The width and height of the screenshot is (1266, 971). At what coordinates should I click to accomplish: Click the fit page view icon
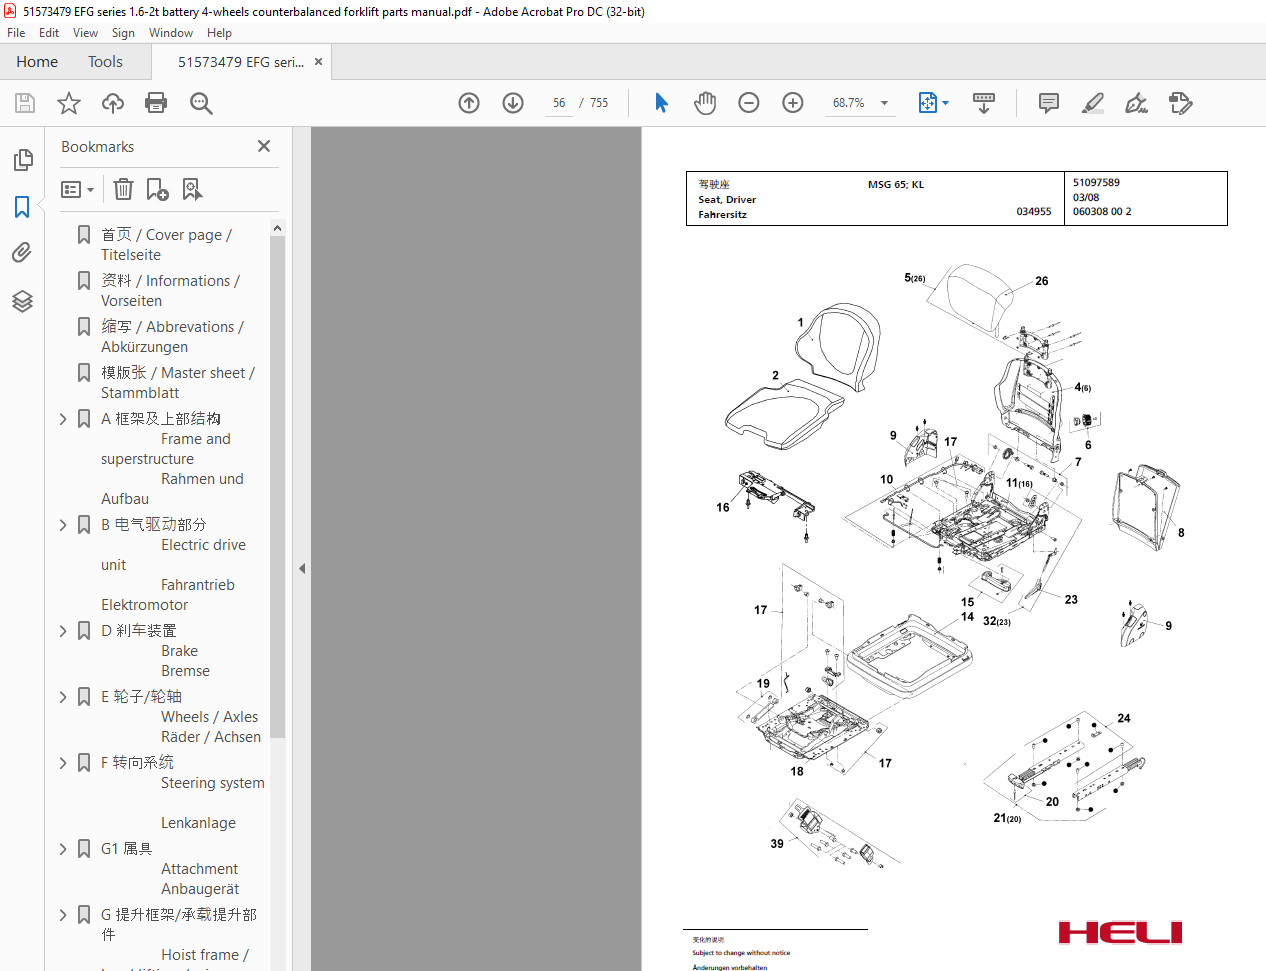coord(927,103)
